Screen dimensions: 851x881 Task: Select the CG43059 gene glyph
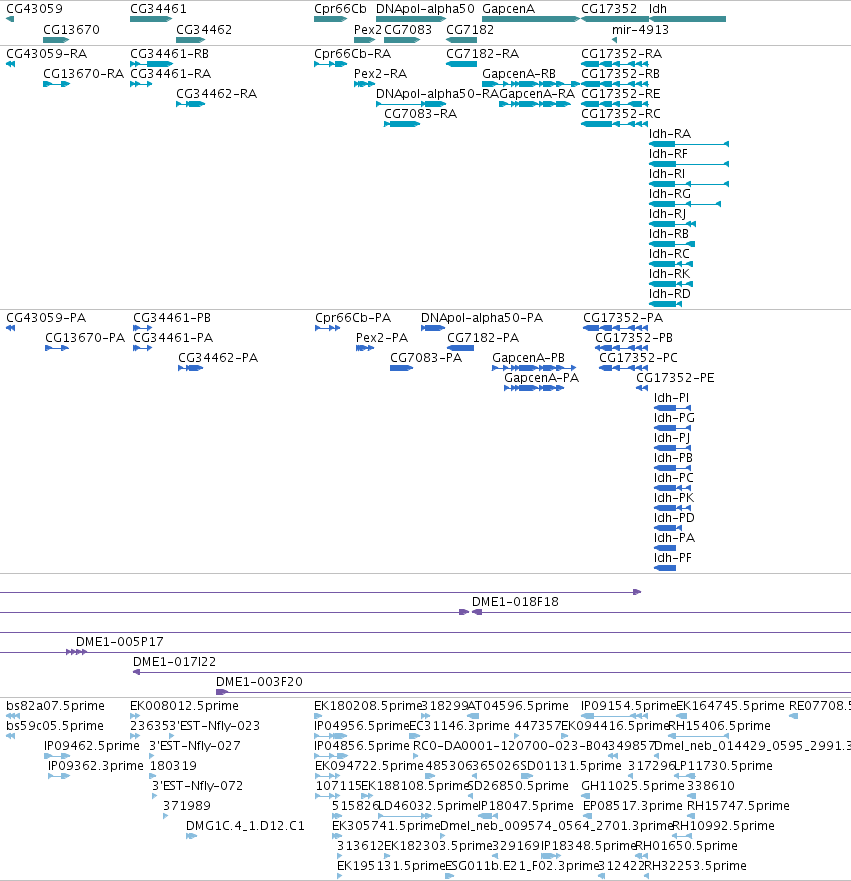[10, 19]
